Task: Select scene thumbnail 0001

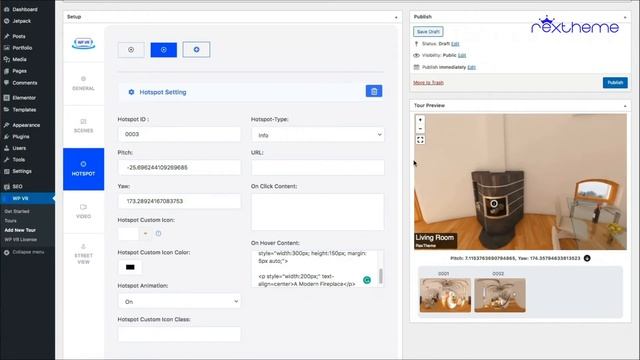Action: tap(445, 295)
